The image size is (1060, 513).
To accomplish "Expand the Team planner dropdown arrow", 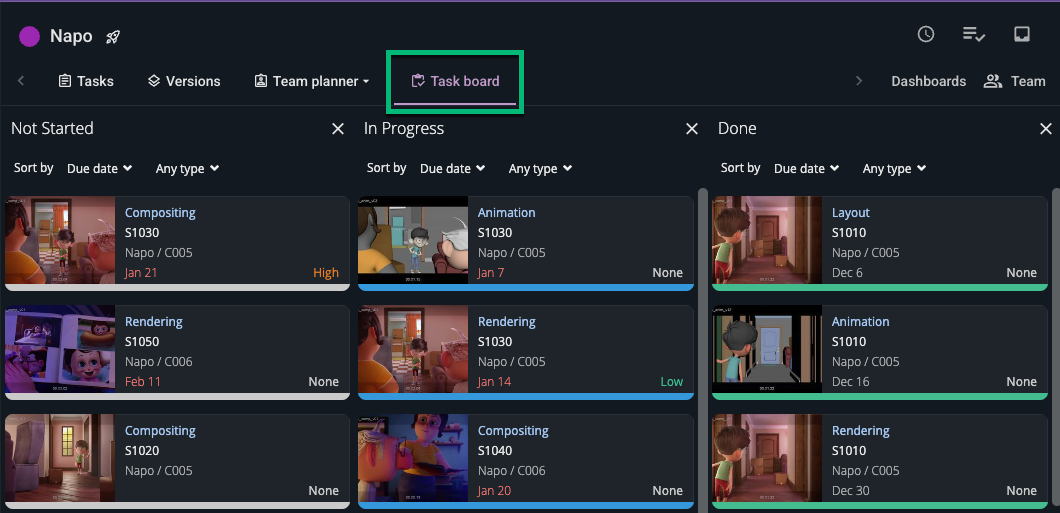I will pos(366,81).
